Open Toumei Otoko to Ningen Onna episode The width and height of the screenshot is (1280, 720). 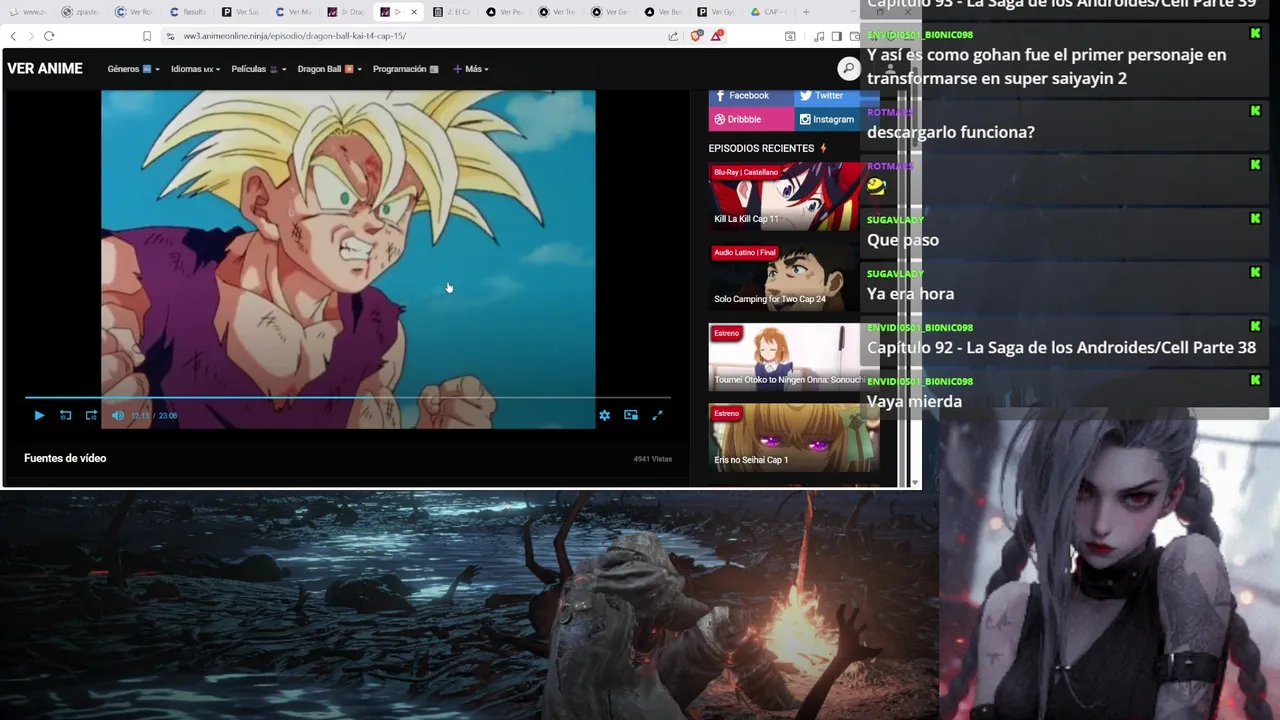[x=784, y=356]
